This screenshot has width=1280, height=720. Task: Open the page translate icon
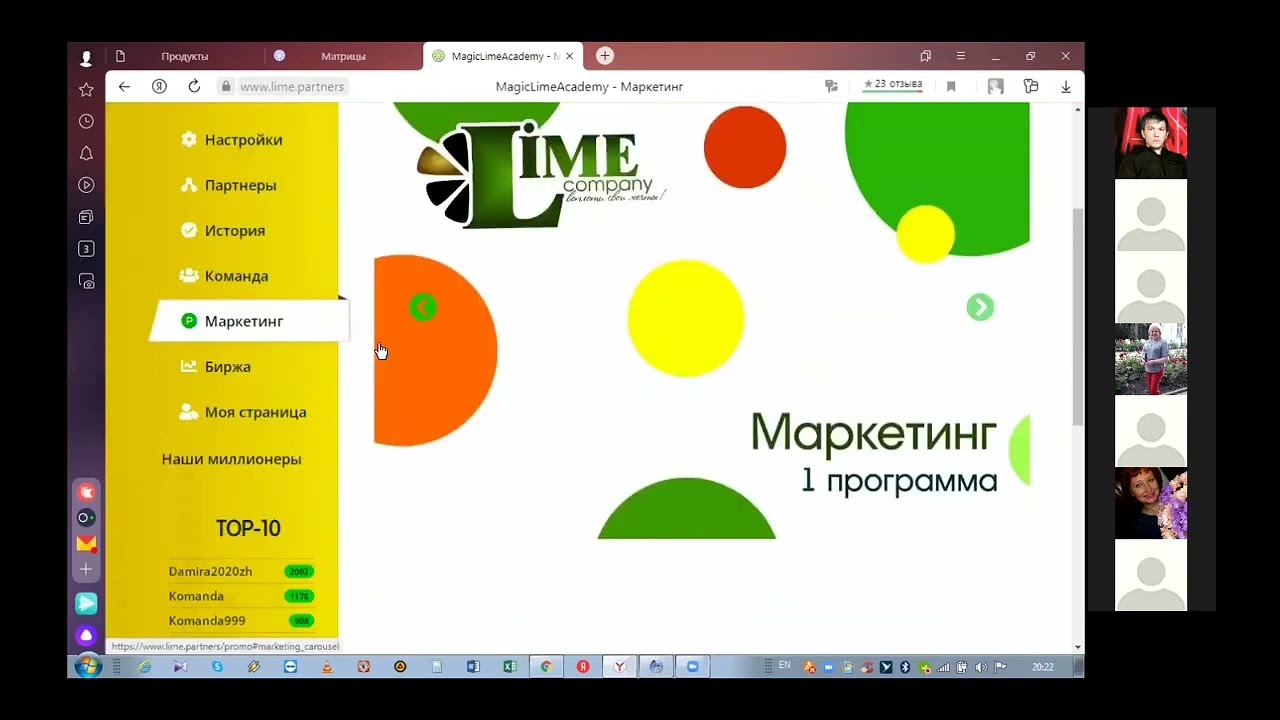[831, 87]
